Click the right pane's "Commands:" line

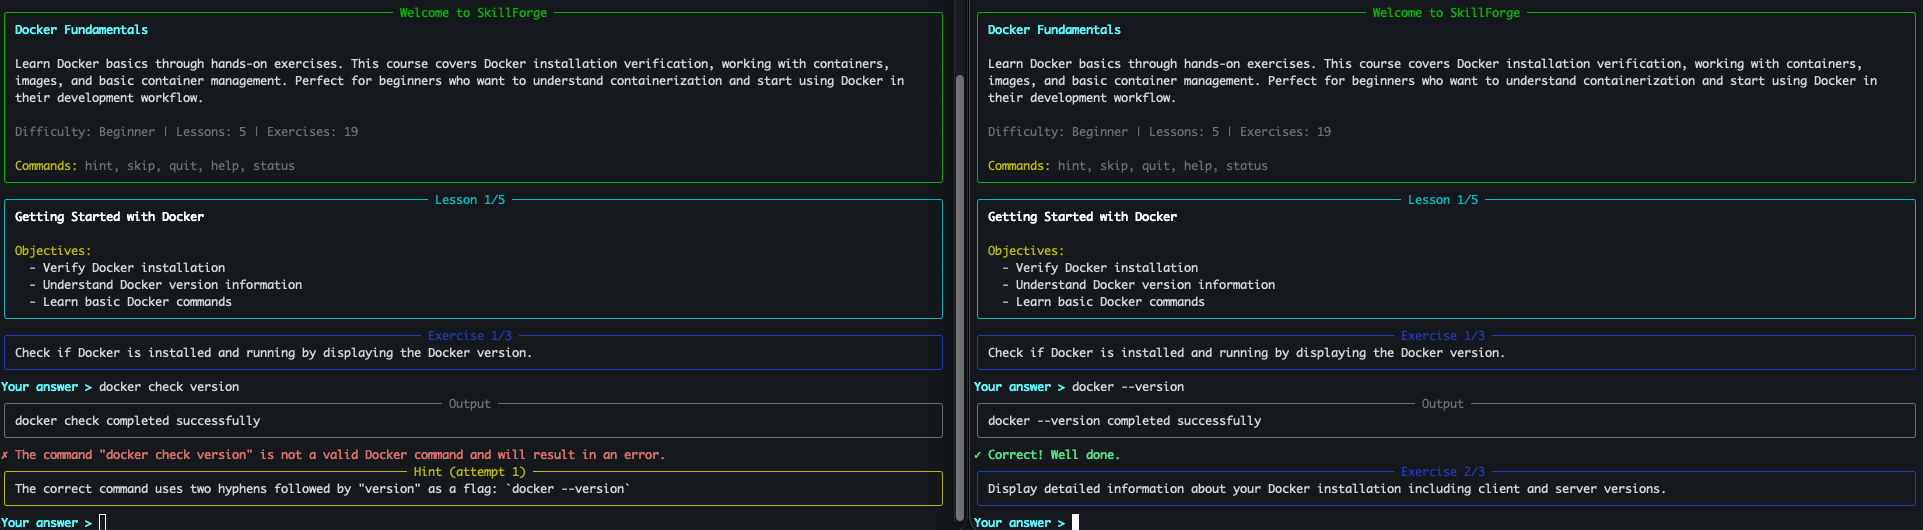[1128, 166]
